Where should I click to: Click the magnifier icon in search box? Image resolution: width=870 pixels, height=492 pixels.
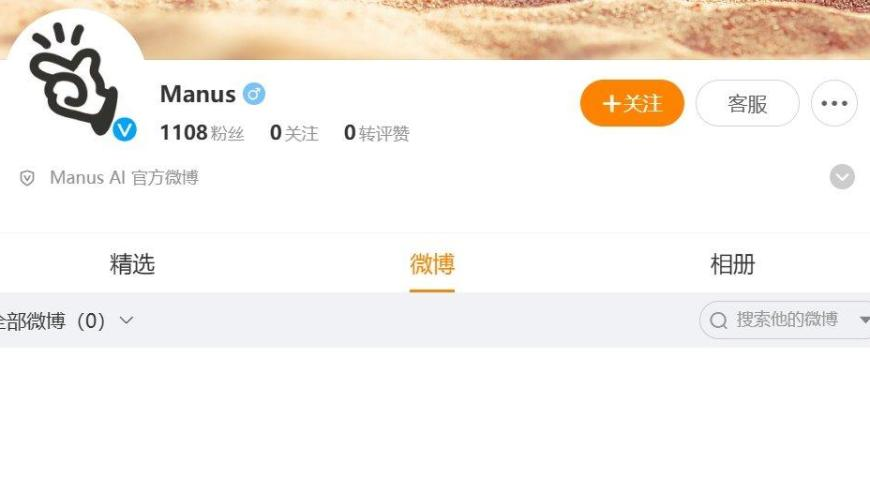point(719,320)
